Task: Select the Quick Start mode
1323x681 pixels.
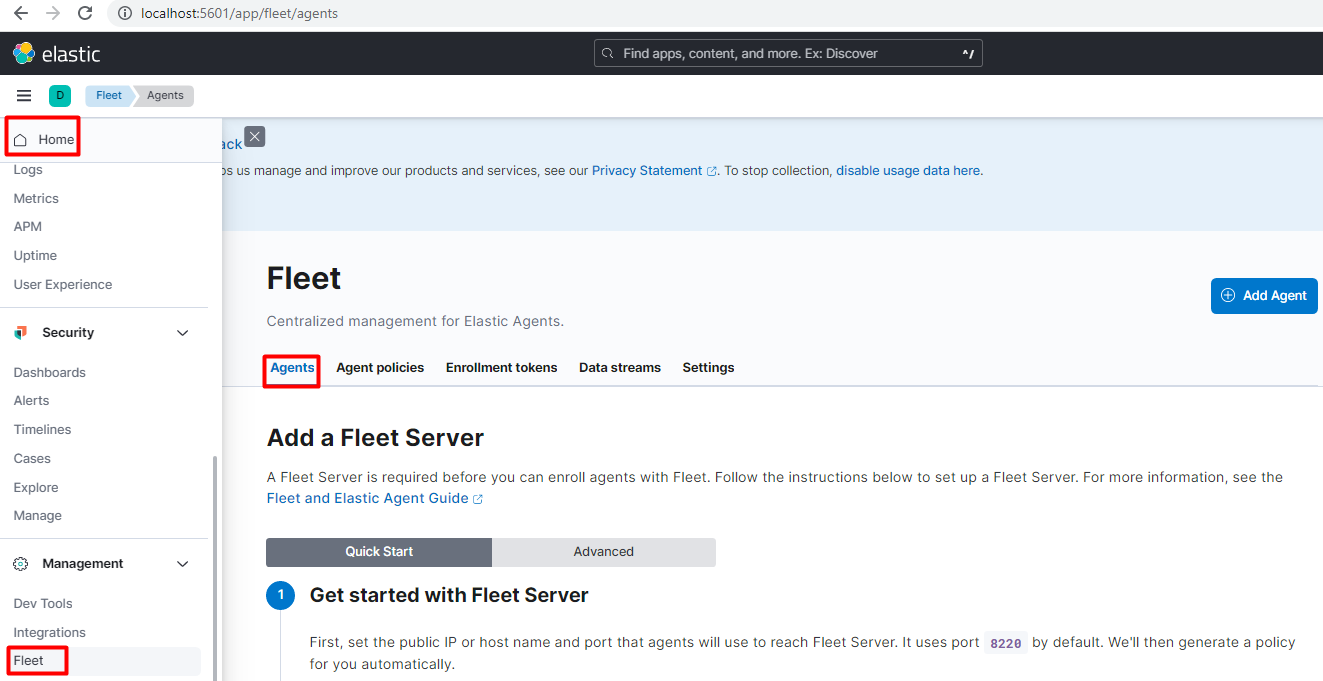Action: coord(379,552)
